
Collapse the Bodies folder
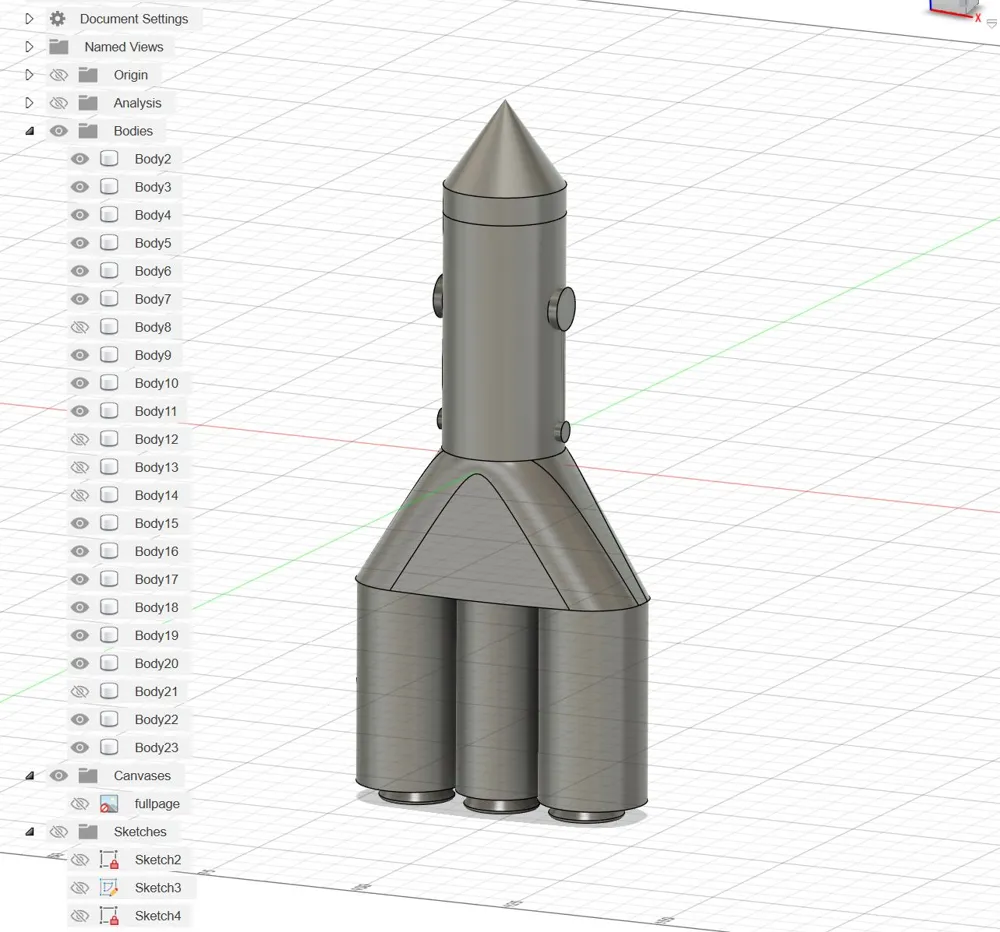[x=29, y=130]
